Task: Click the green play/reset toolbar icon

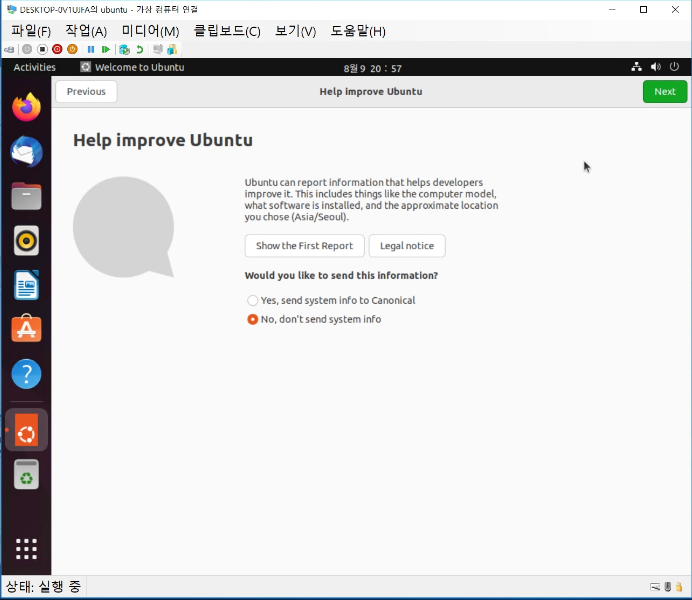Action: point(105,49)
